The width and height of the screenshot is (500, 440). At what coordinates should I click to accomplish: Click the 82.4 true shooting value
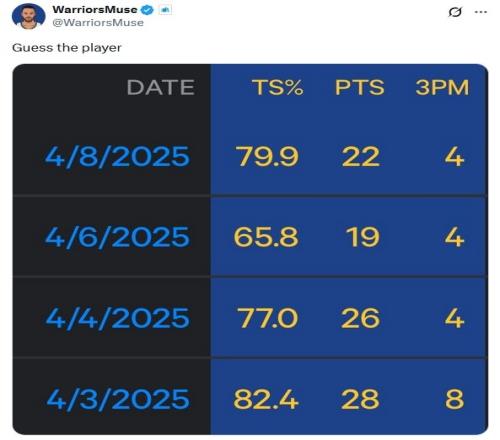[x=266, y=399]
